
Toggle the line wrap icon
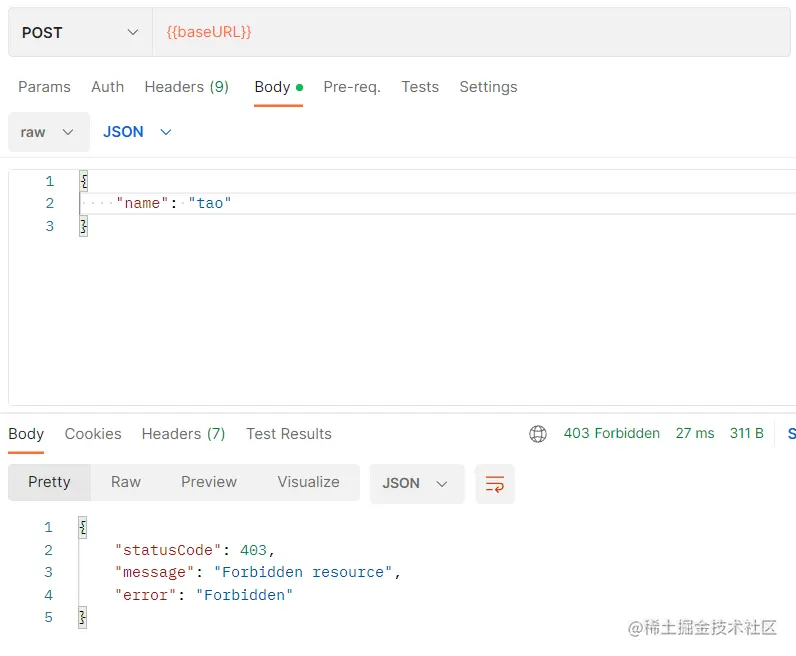tap(495, 484)
